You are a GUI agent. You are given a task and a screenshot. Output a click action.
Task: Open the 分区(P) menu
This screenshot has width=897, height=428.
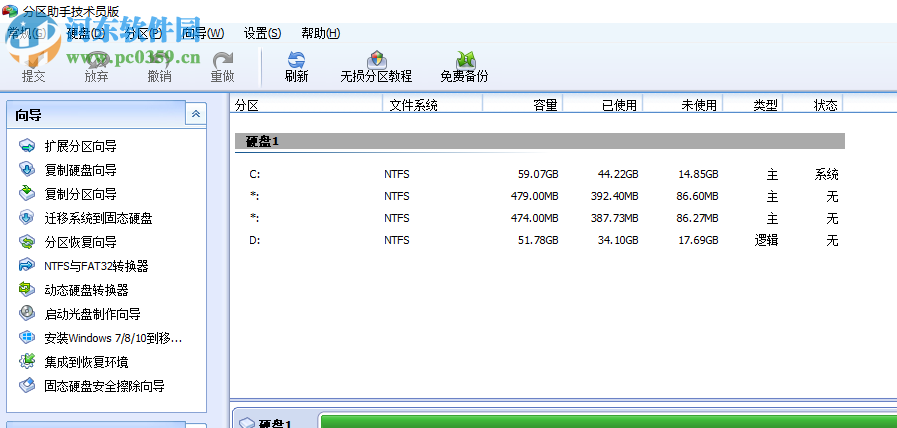144,33
